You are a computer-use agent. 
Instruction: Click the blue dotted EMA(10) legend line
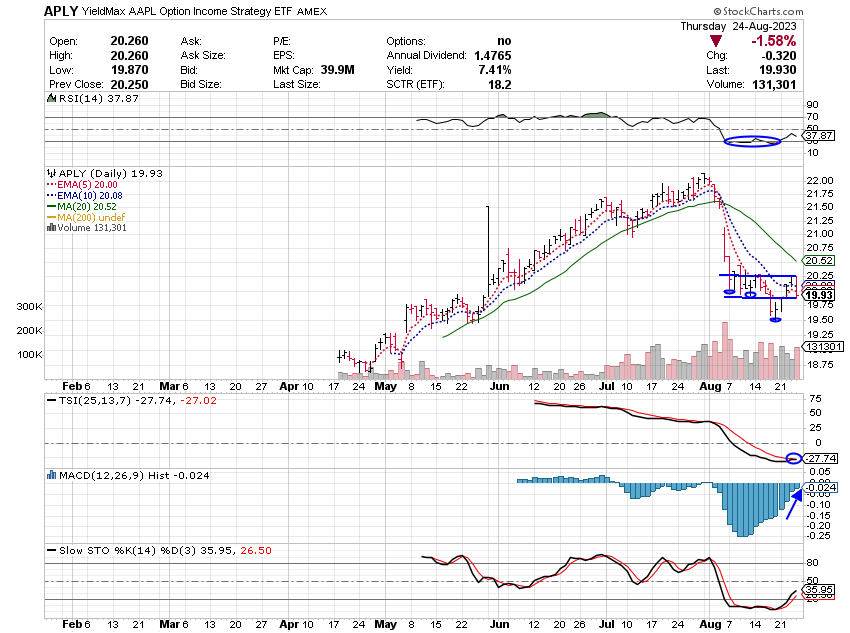(51, 196)
